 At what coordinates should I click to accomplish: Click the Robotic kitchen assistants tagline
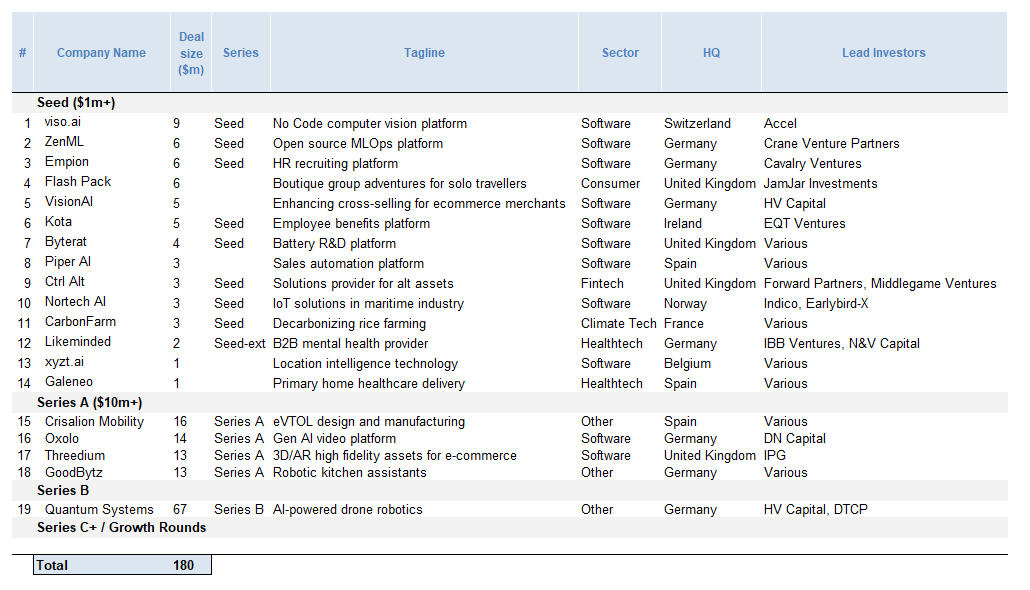pyautogui.click(x=349, y=472)
